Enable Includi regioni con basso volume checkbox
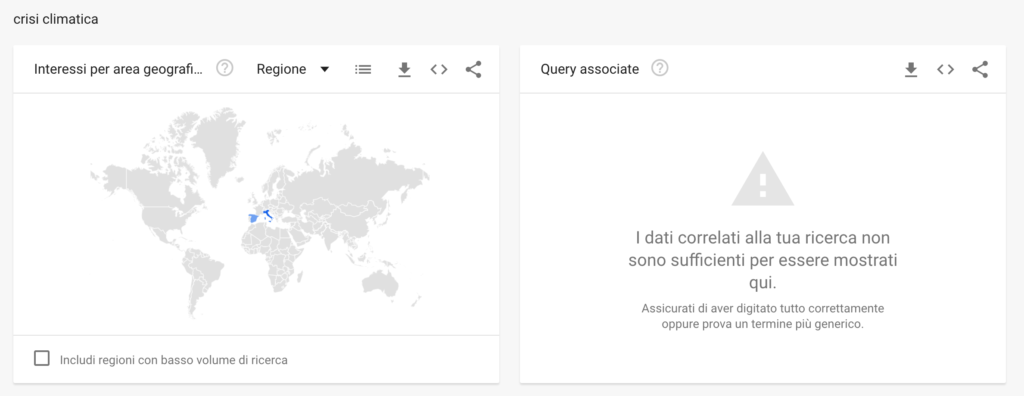1024x396 pixels. pos(42,359)
